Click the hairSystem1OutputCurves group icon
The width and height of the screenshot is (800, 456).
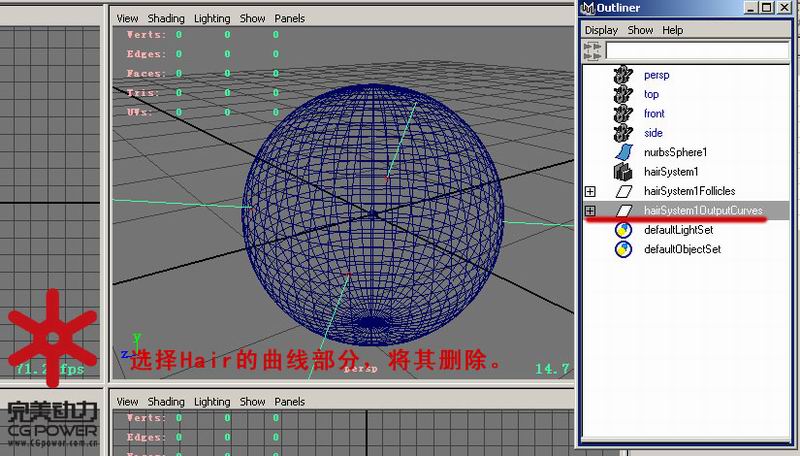623,210
